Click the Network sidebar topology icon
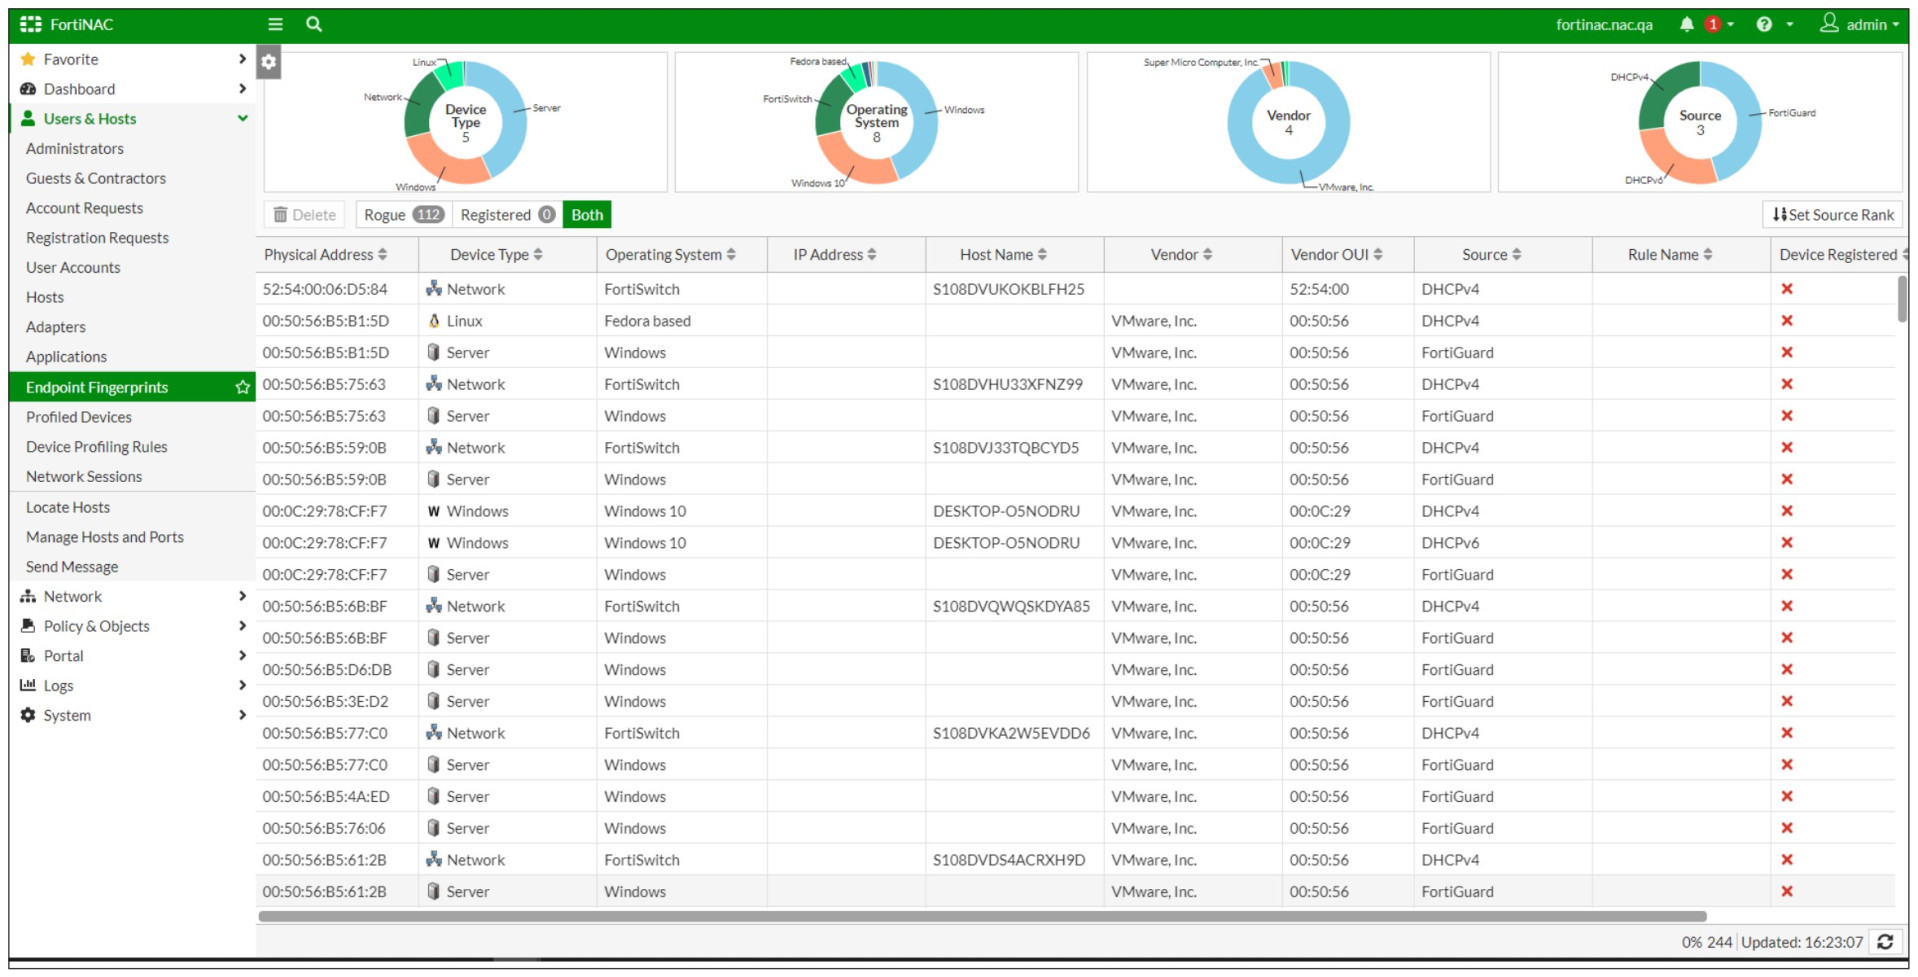The image size is (1918, 977). [x=28, y=596]
